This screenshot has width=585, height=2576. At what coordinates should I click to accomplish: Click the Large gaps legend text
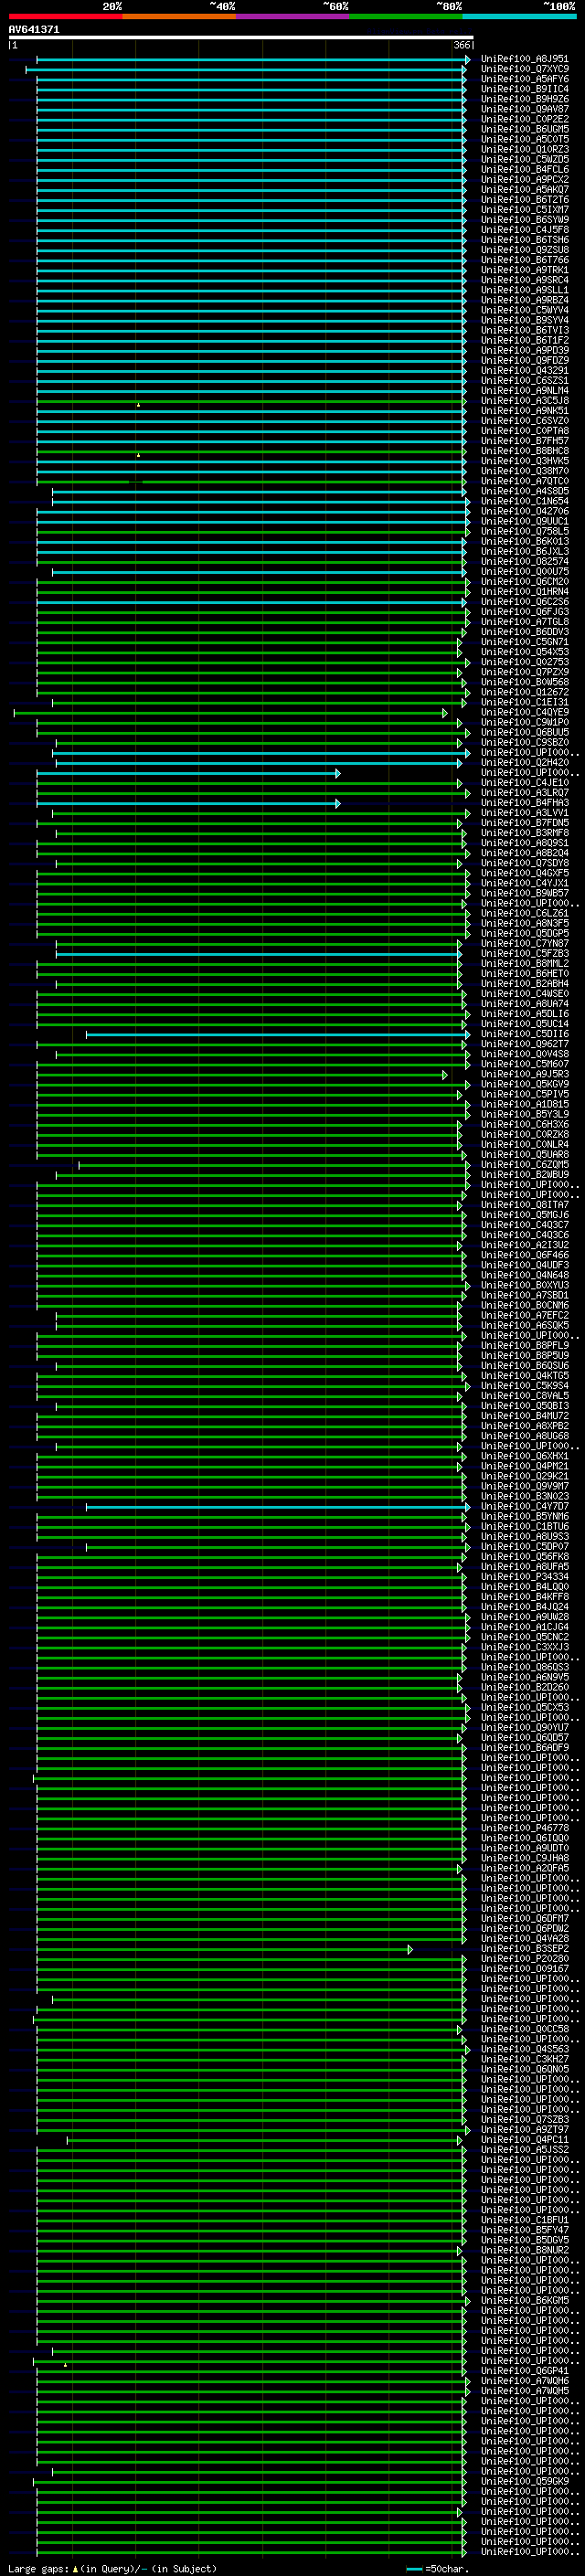[x=112, y=2569]
